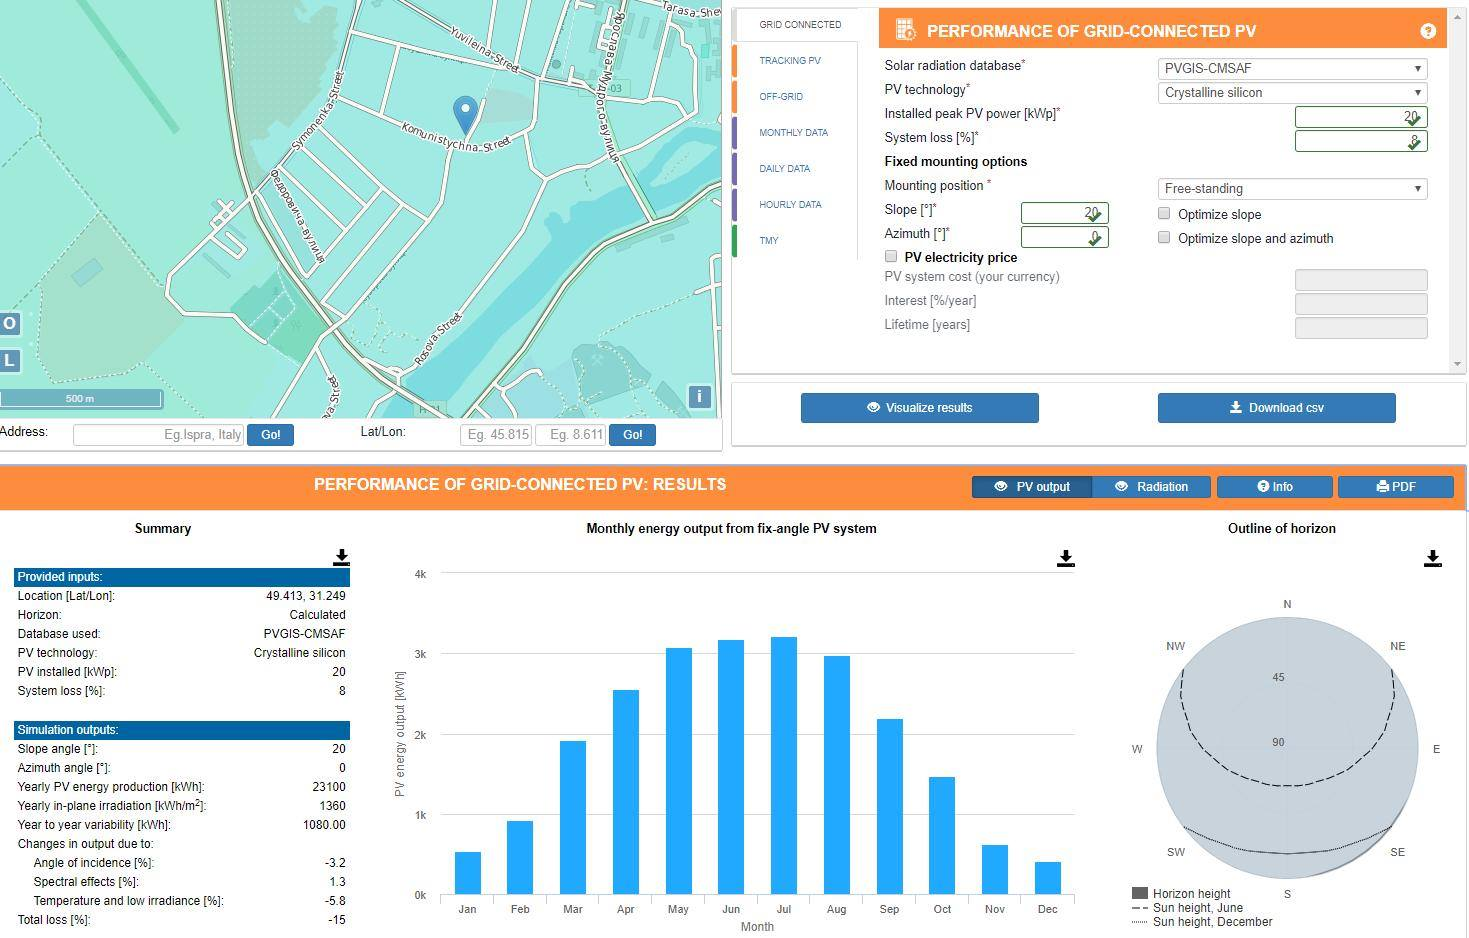
Task: Click the blue map location pin
Action: click(x=465, y=114)
